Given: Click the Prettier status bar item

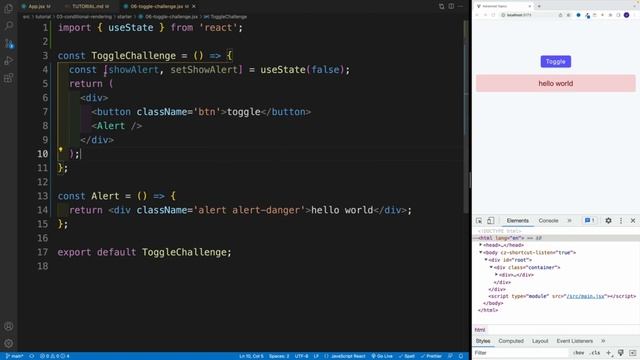Looking at the screenshot, I should pyautogui.click(x=431, y=356).
